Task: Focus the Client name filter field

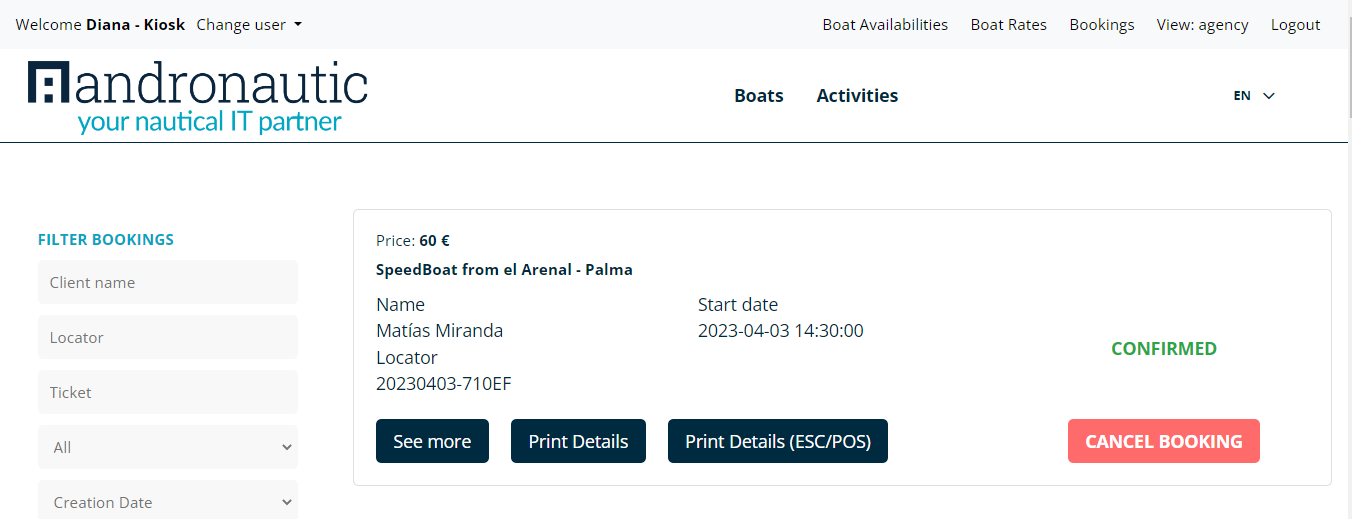Action: click(x=168, y=282)
